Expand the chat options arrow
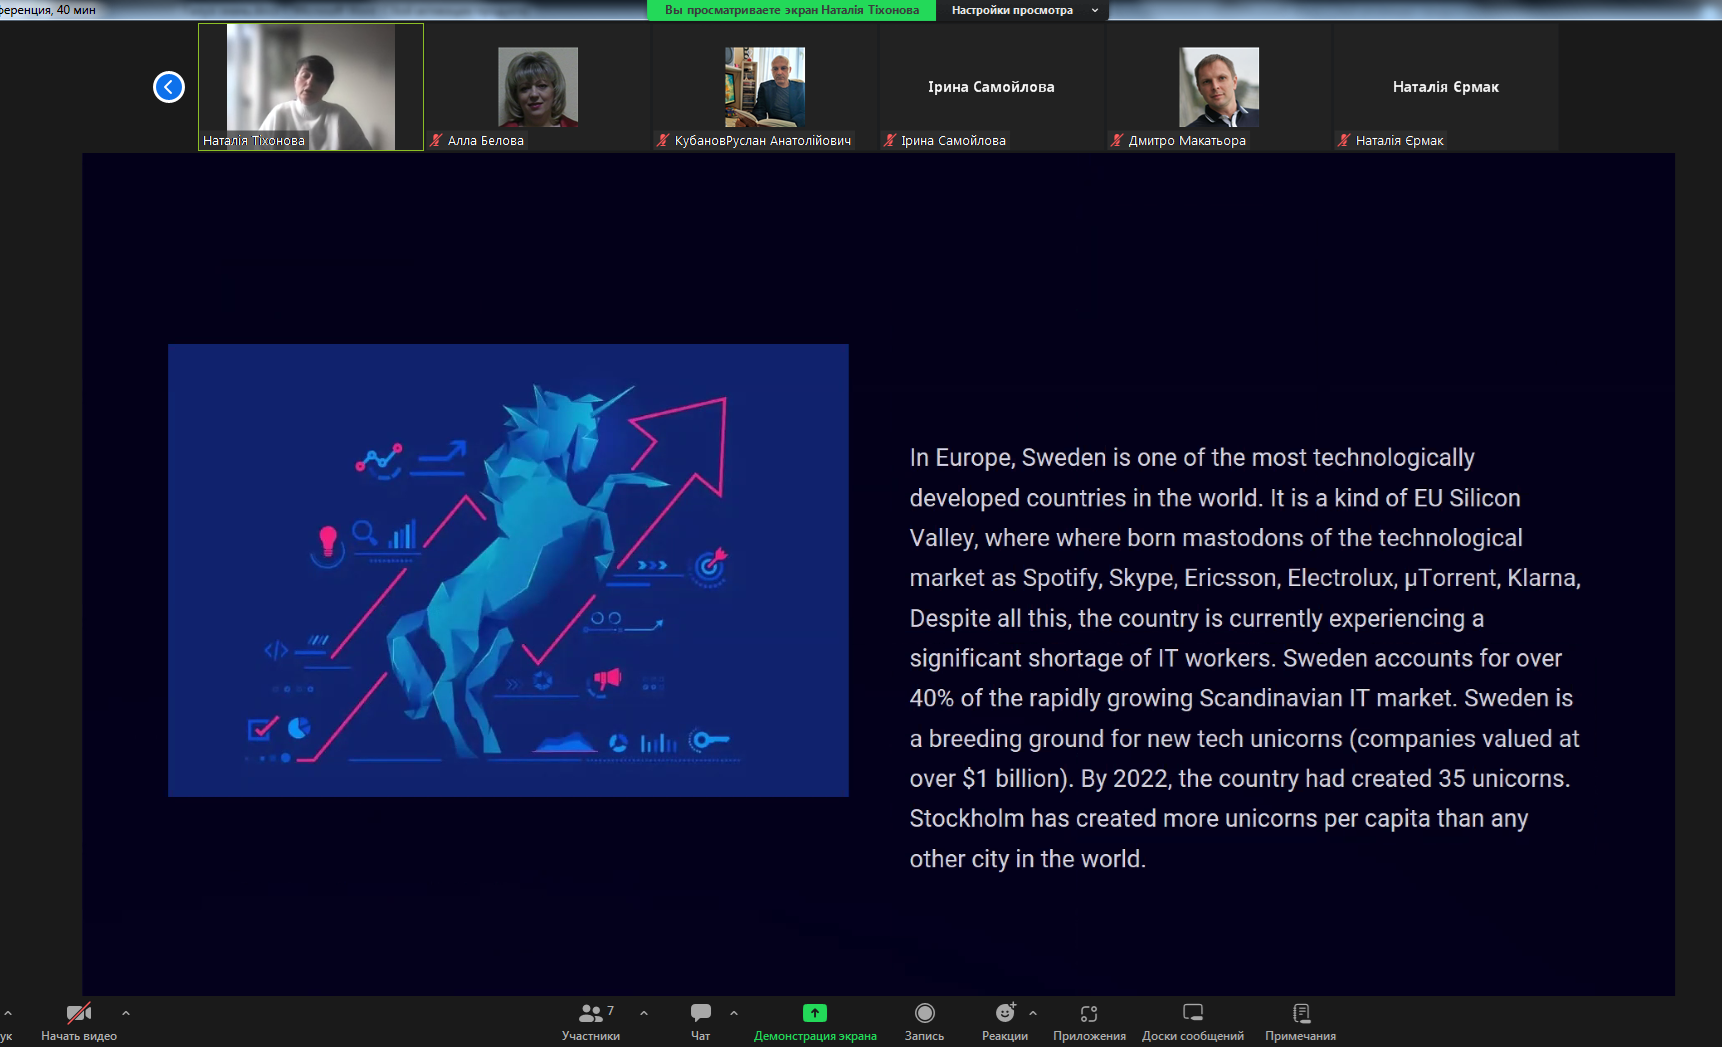 (734, 1013)
